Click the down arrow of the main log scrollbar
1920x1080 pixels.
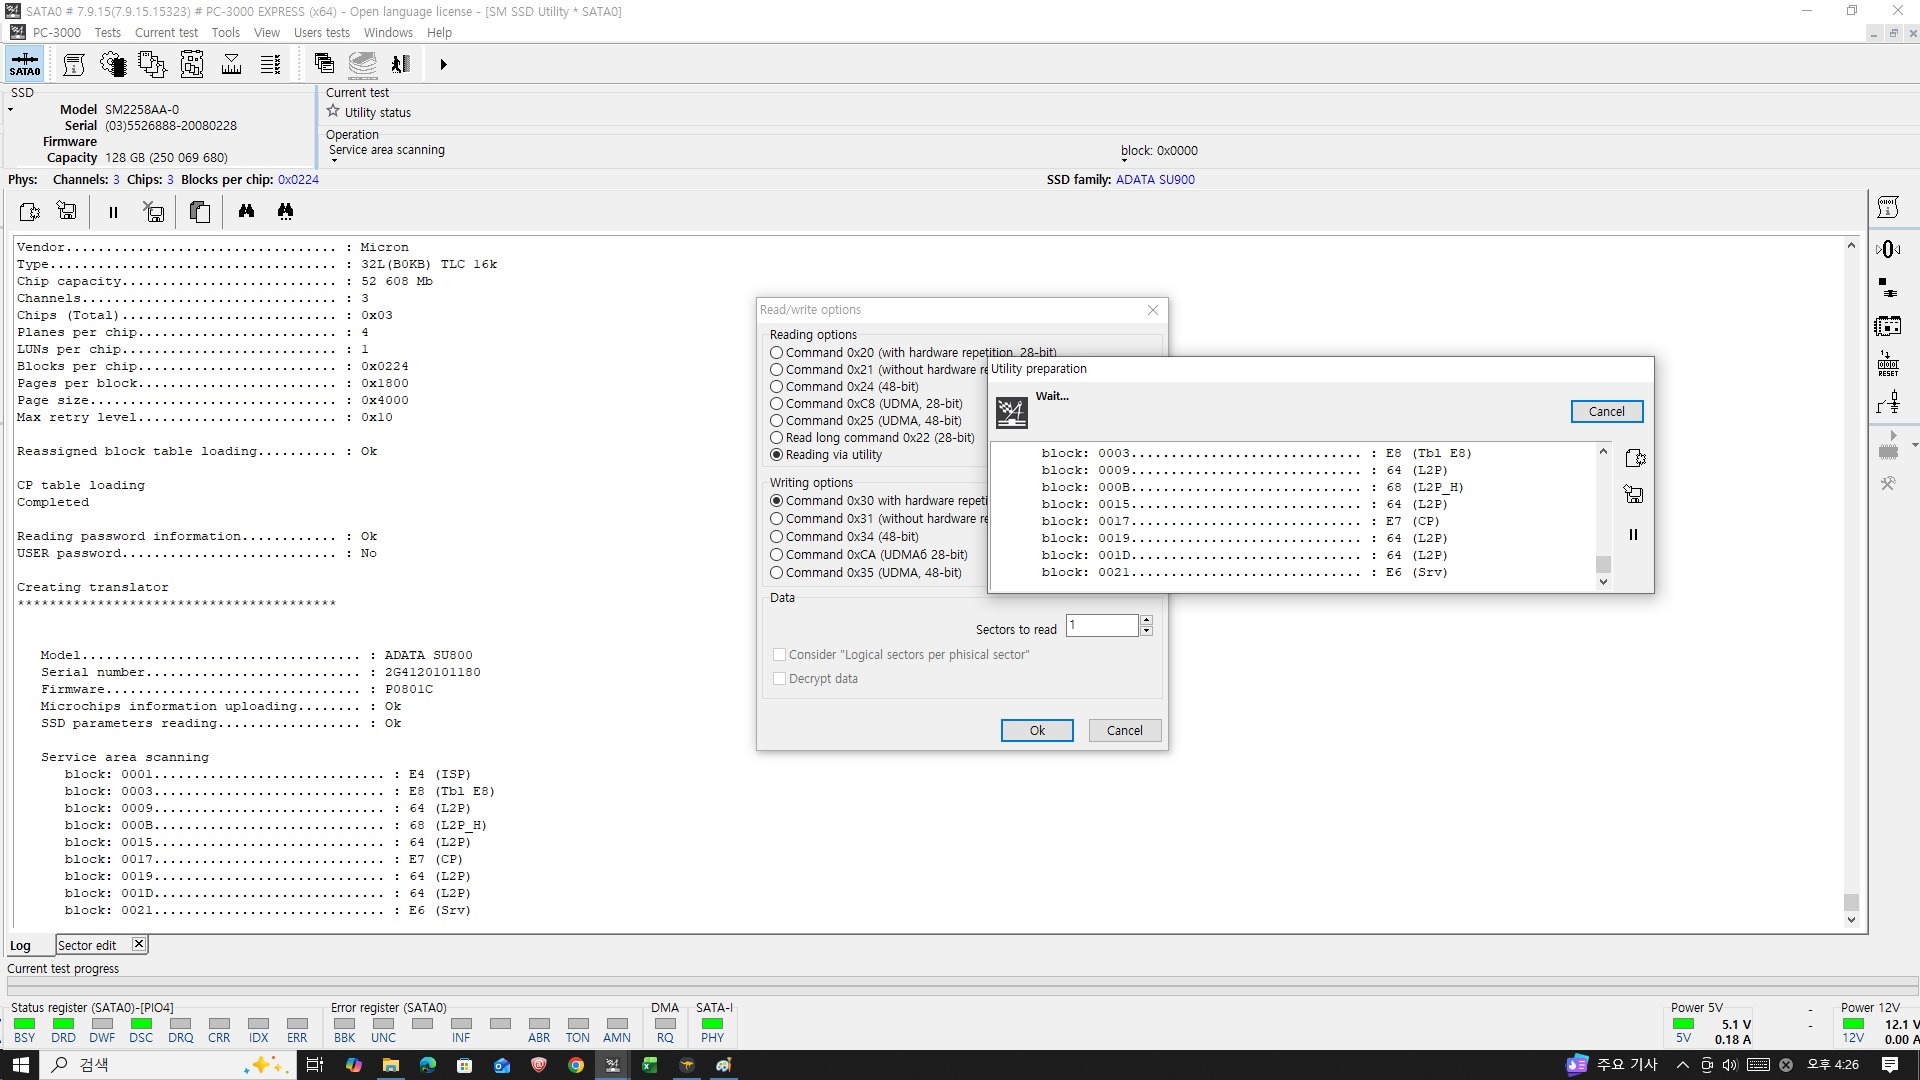[x=1851, y=920]
